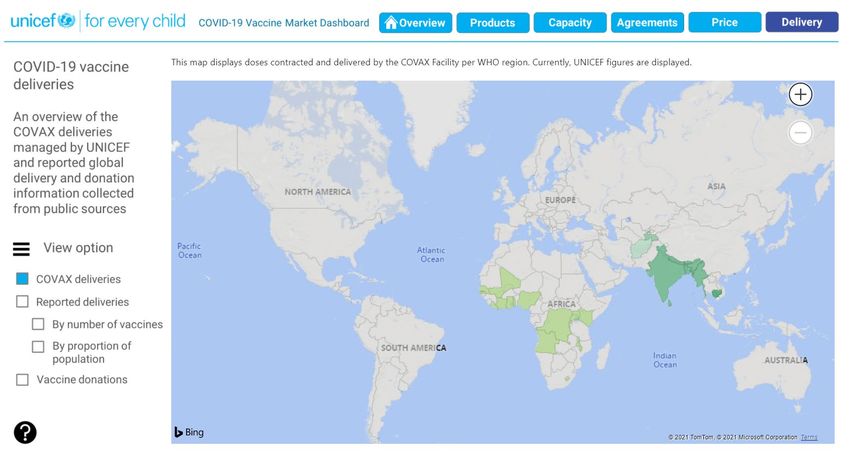850x473 pixels.
Task: Click the Atlantic Ocean label
Action: coord(431,255)
